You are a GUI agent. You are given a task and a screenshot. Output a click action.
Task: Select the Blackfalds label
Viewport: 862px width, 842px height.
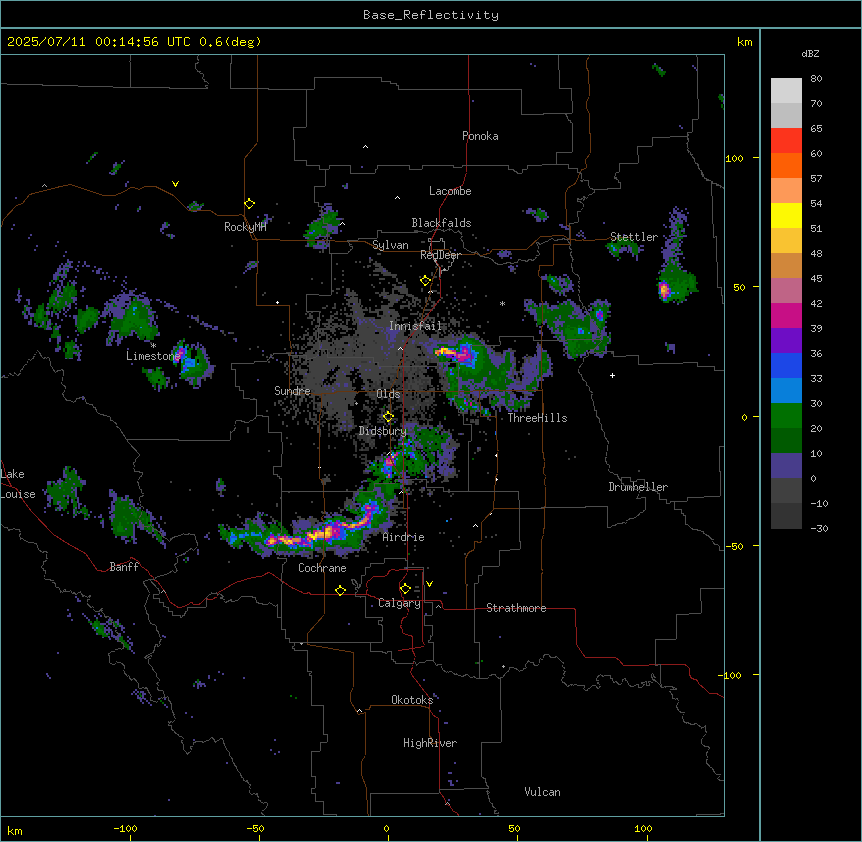click(x=441, y=223)
